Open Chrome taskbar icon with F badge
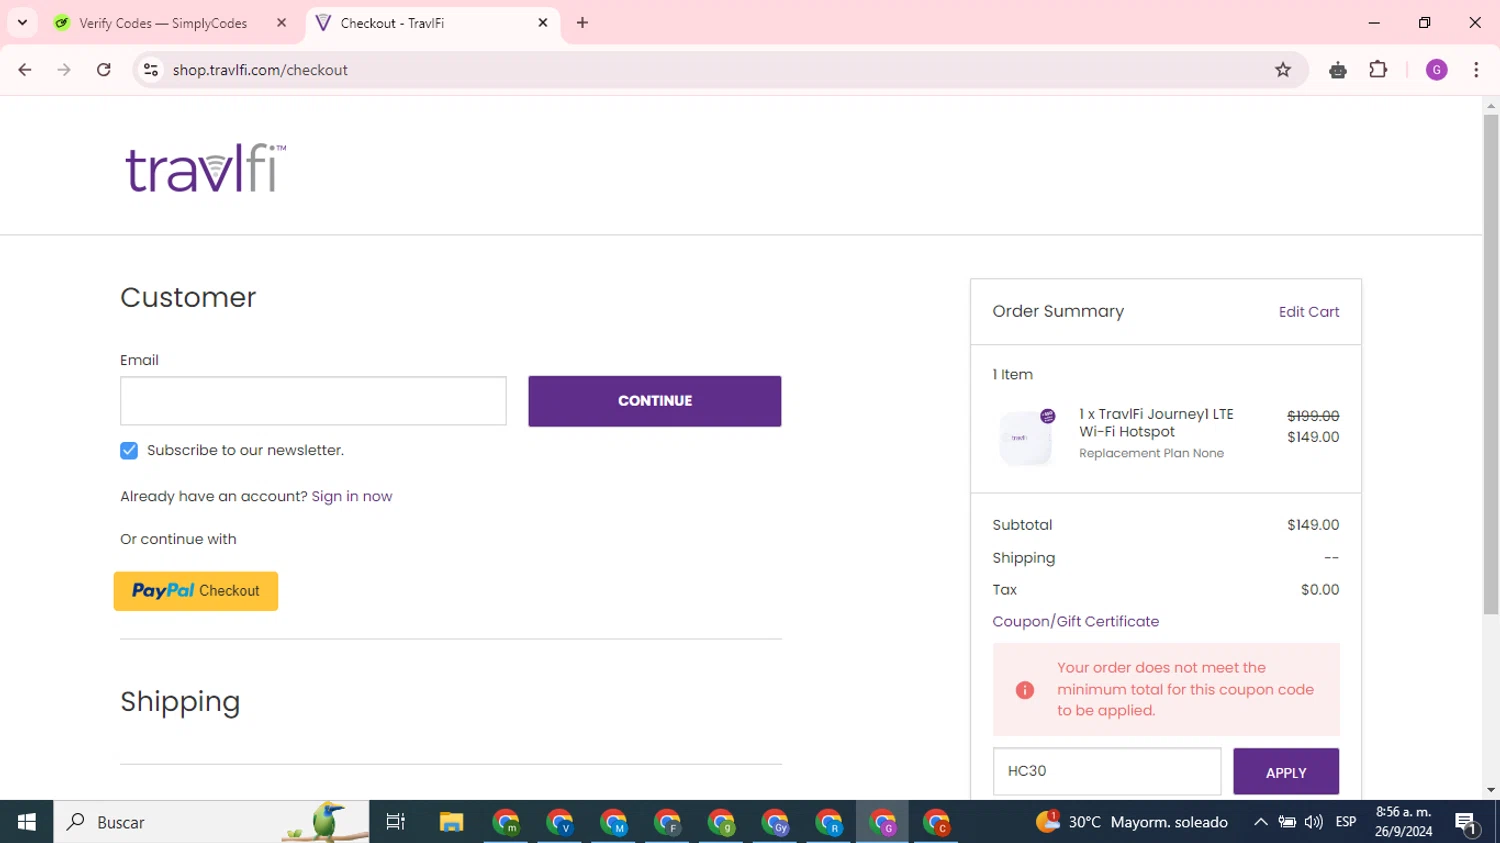Image resolution: width=1500 pixels, height=843 pixels. (668, 822)
